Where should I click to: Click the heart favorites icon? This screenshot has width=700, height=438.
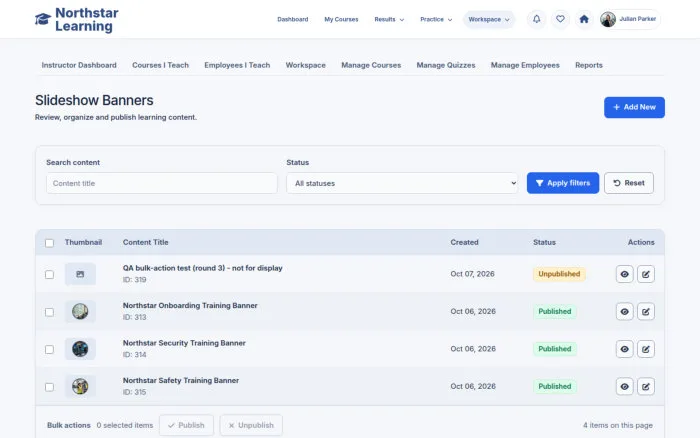[560, 19]
